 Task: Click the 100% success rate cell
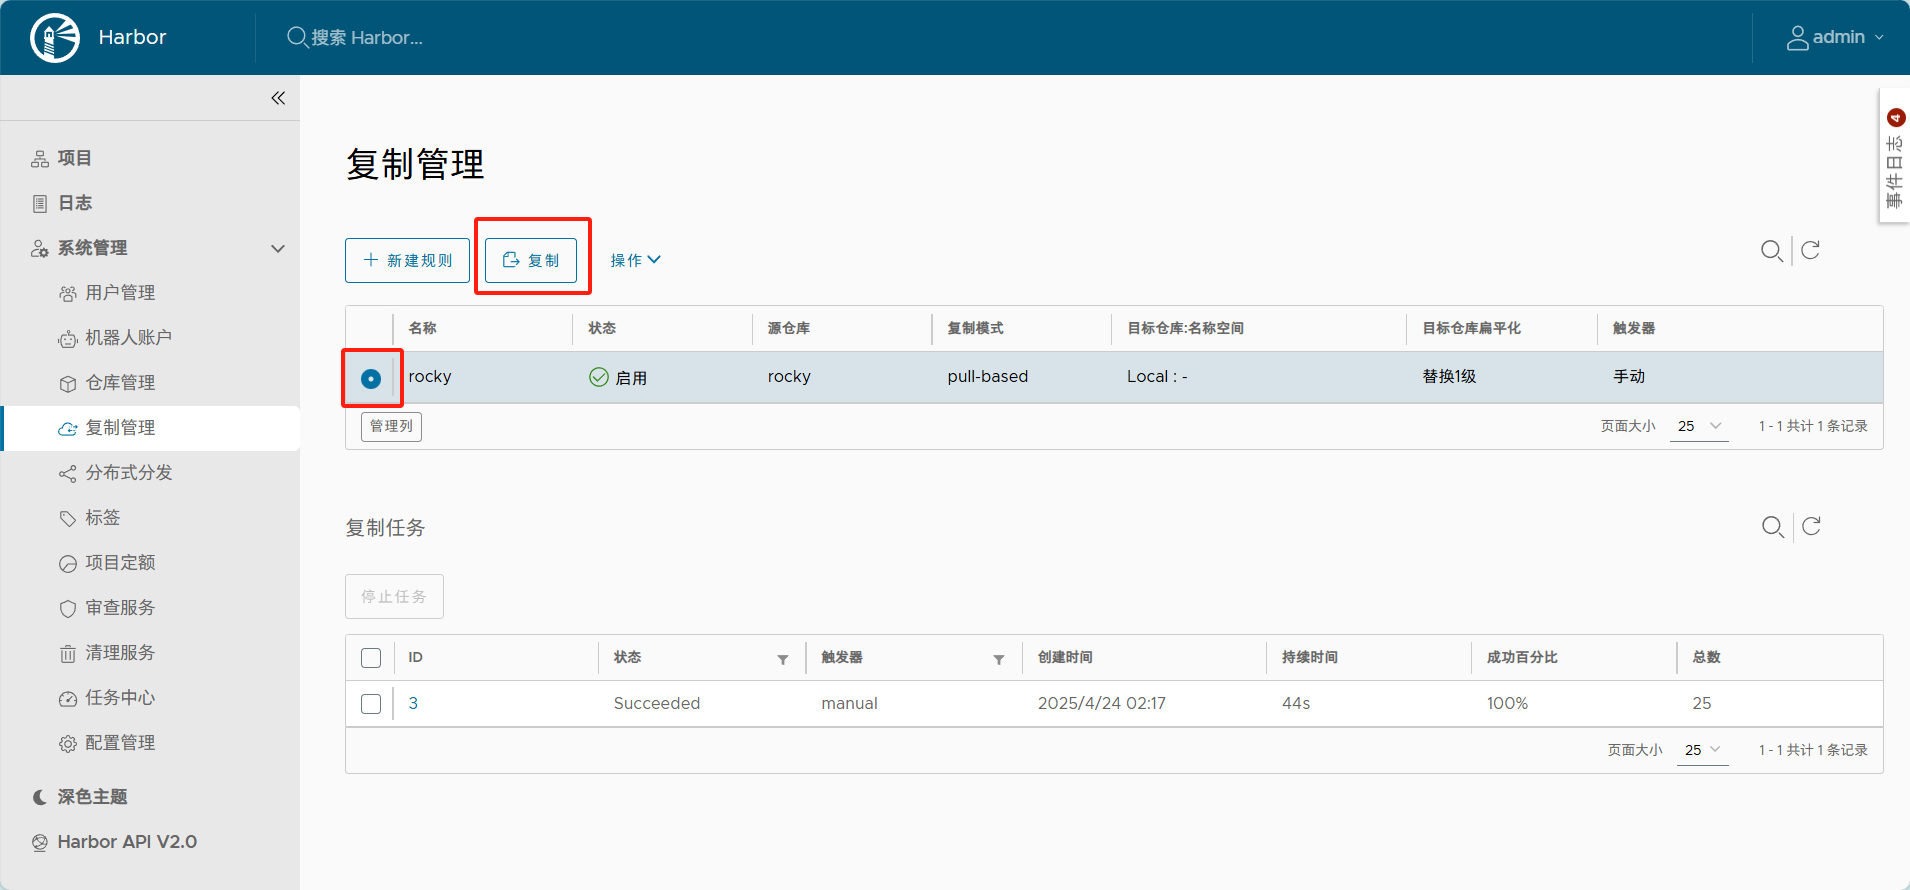[x=1507, y=704]
